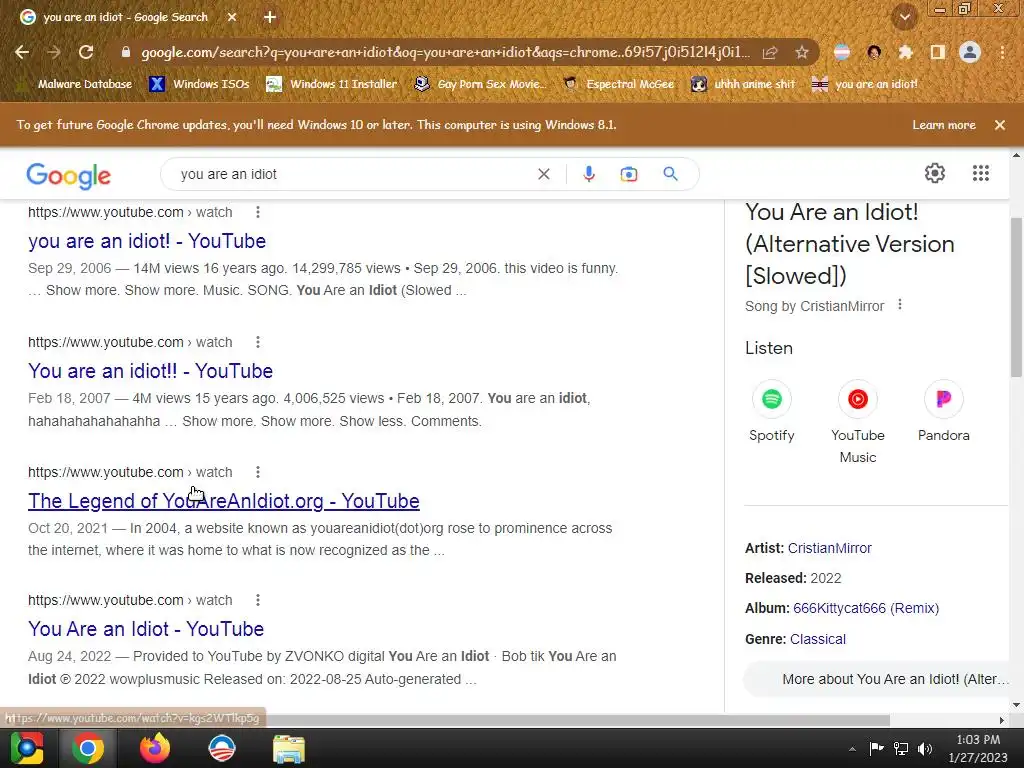Open the Espectral McGee bookmark

[x=618, y=84]
